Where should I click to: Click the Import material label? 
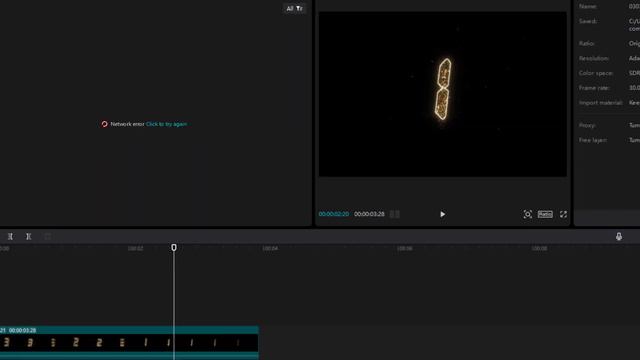click(x=600, y=103)
